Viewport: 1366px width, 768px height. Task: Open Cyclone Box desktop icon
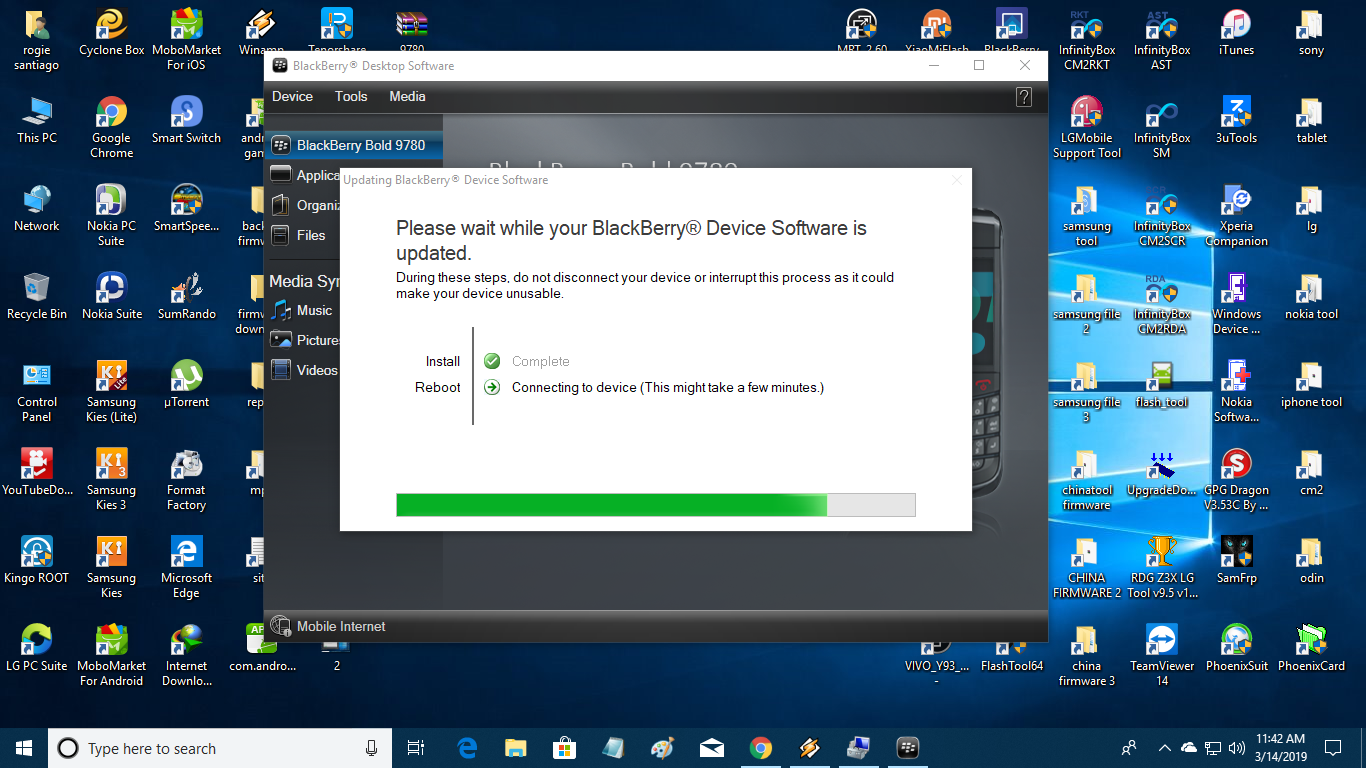pyautogui.click(x=111, y=33)
